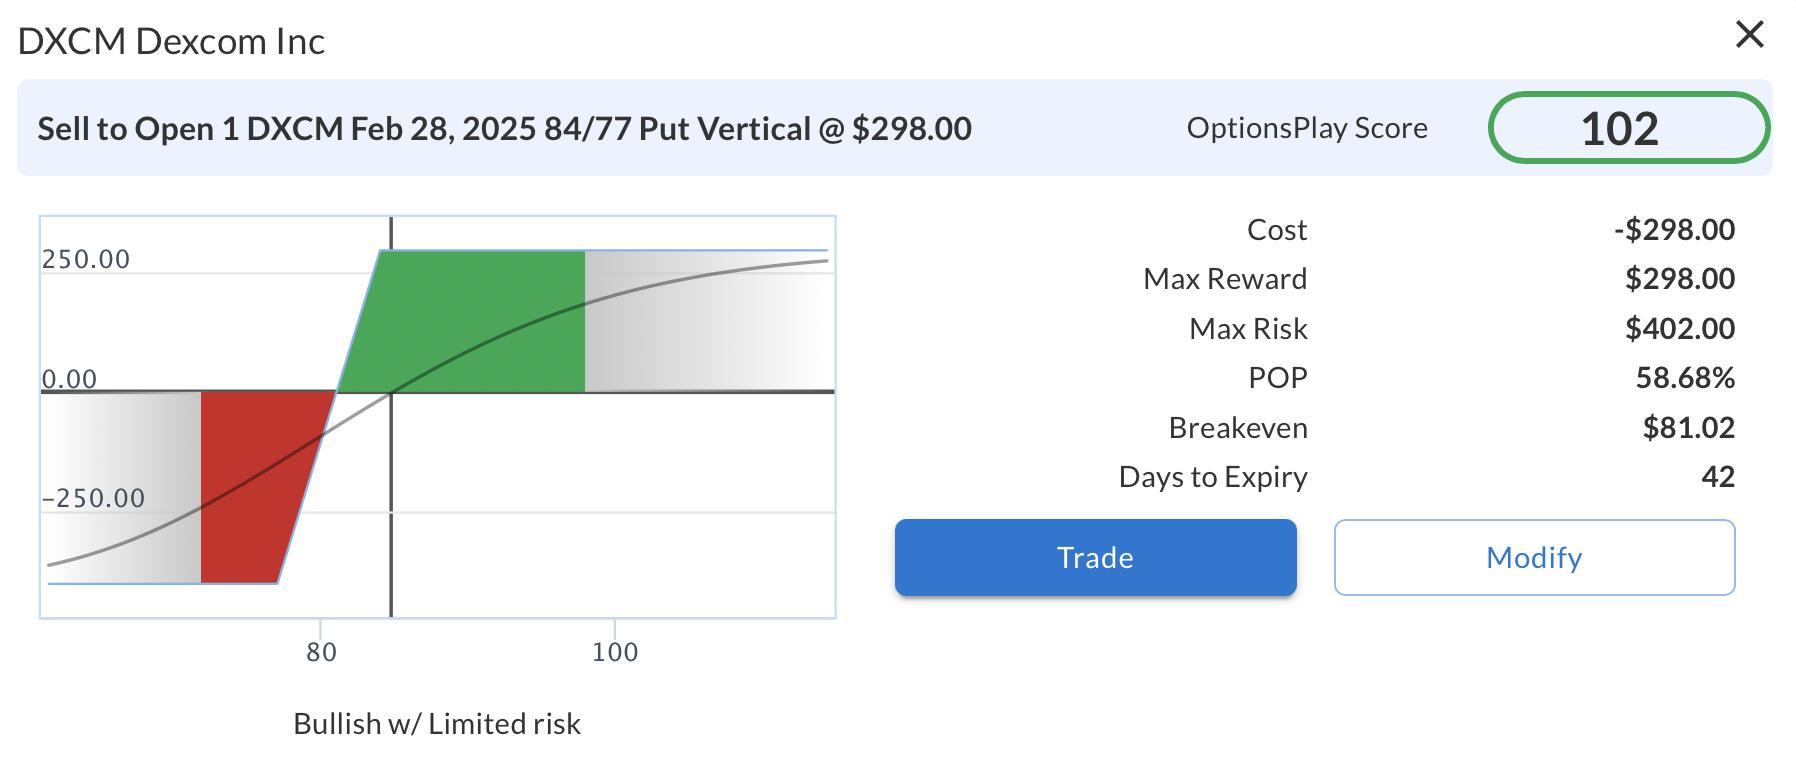Click the 100 price axis label
Viewport: 1796px width, 760px height.
pos(614,653)
